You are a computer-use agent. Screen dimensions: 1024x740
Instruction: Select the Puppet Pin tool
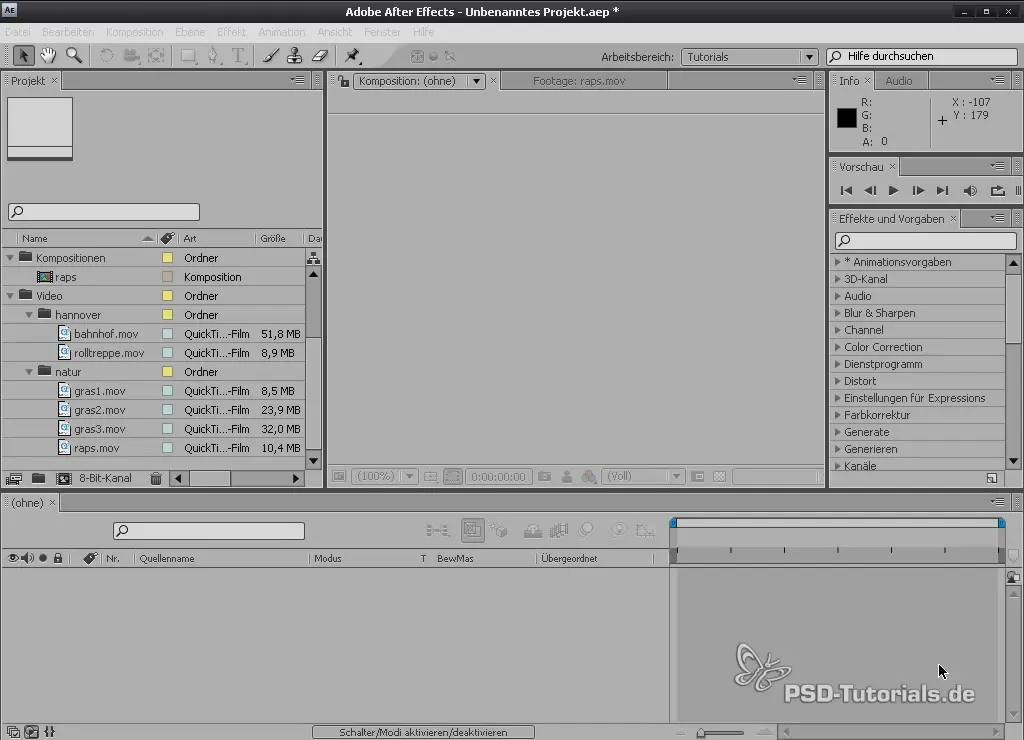[x=353, y=56]
